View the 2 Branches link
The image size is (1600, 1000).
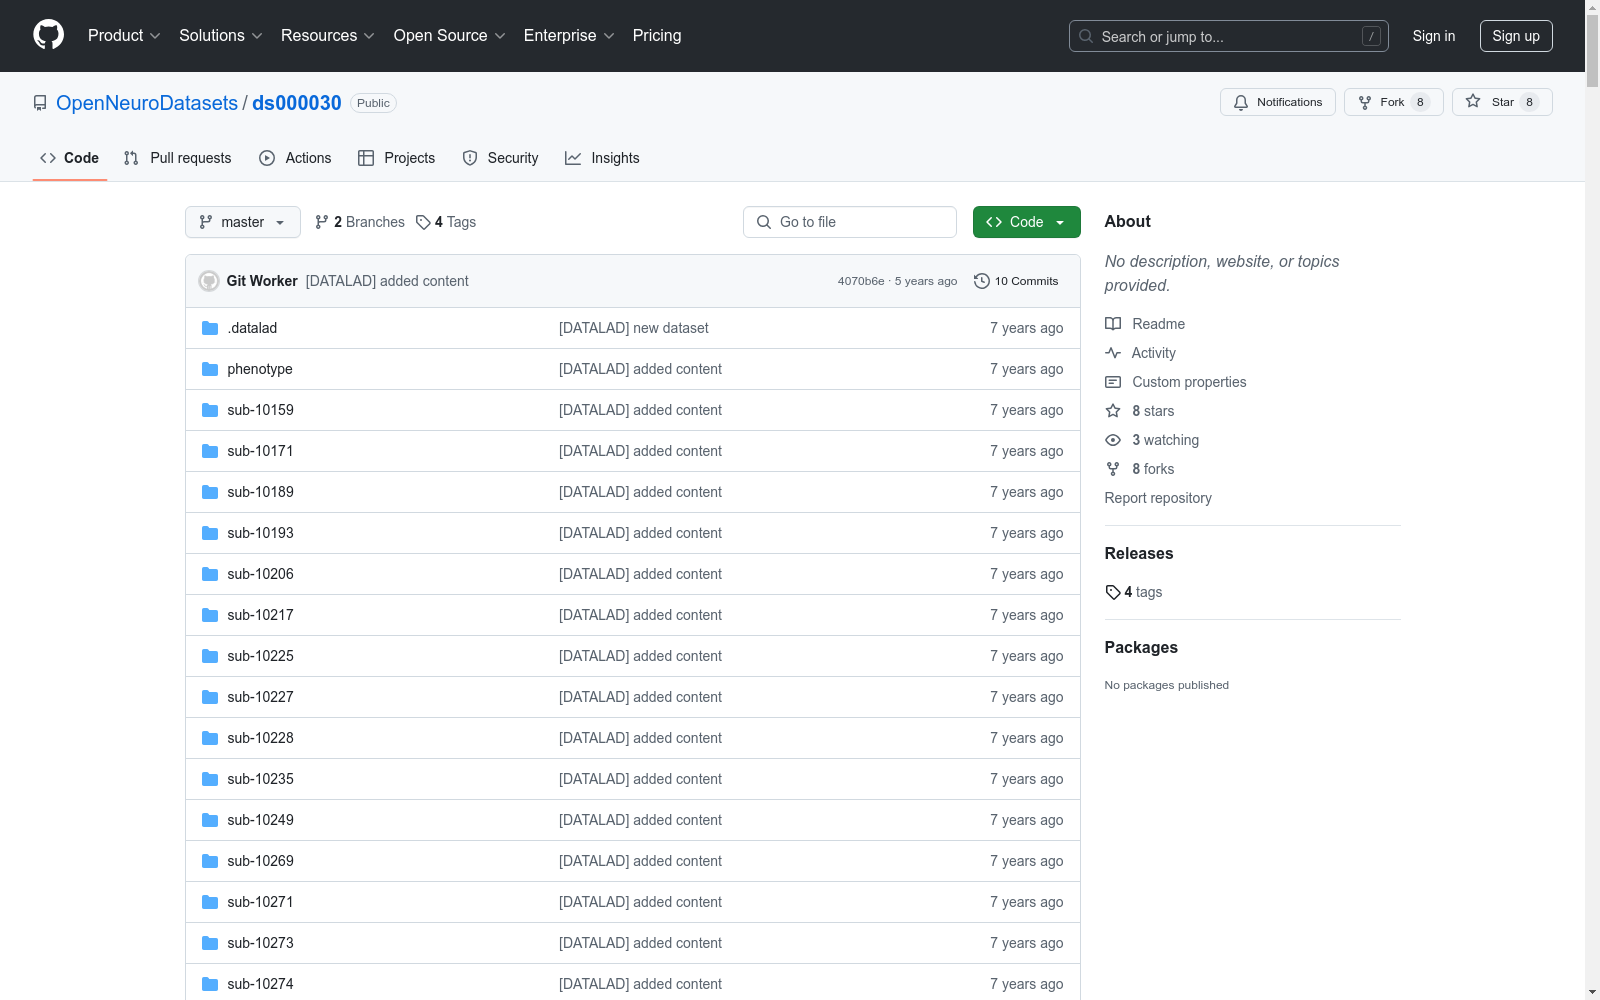360,222
